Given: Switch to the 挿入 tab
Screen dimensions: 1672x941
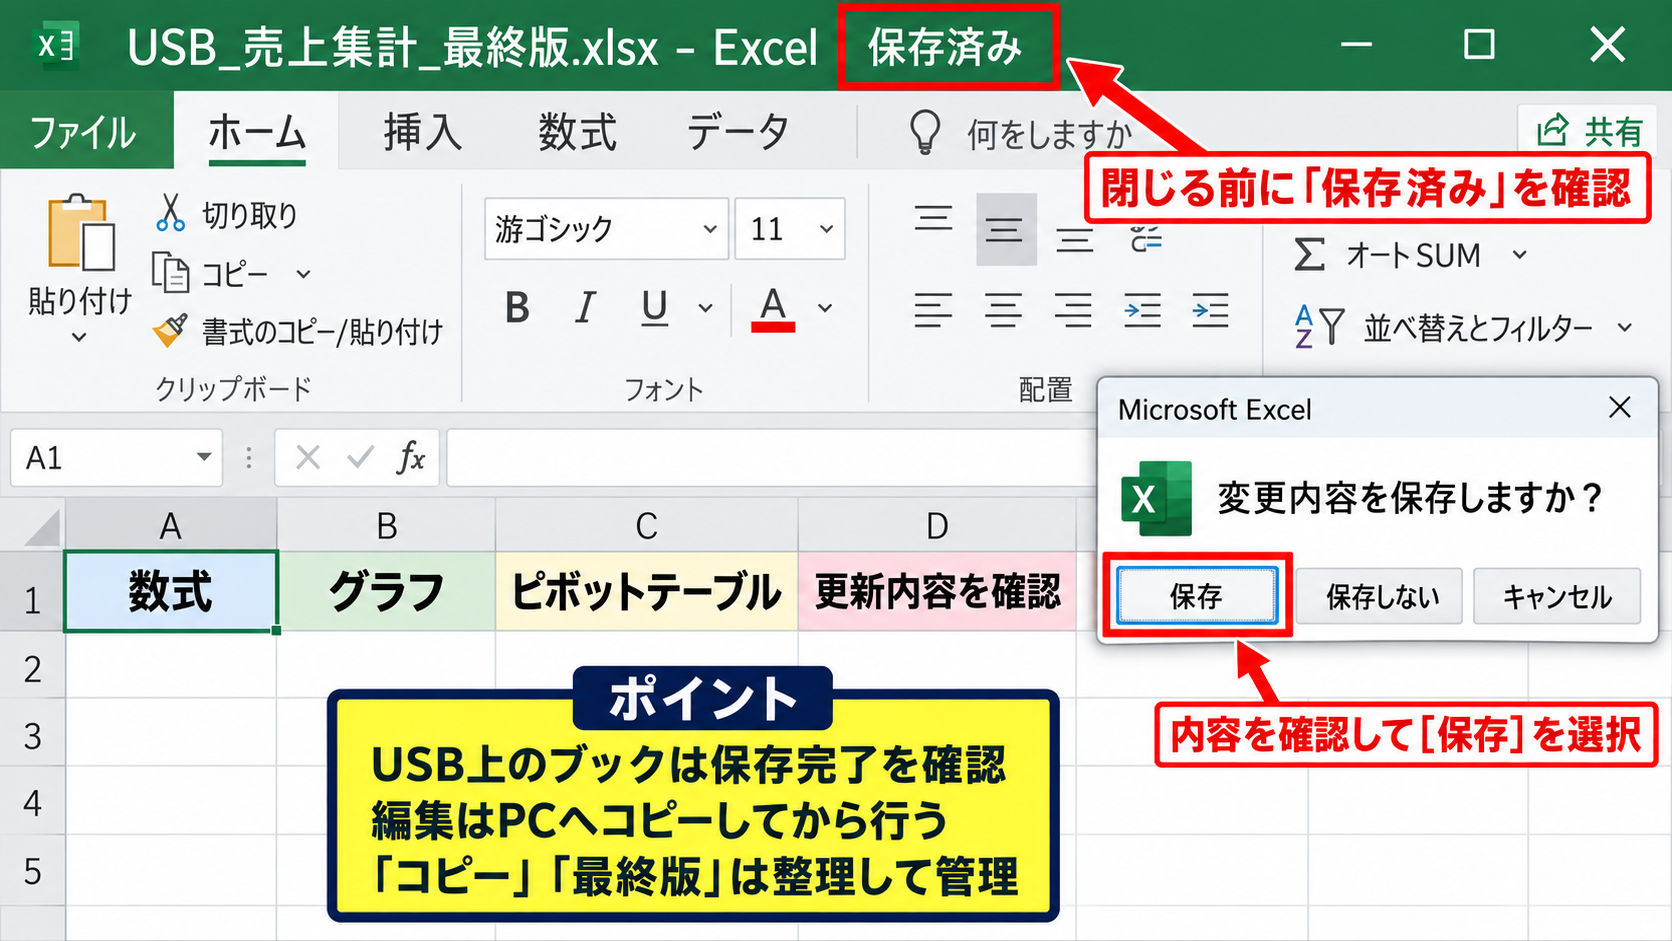Looking at the screenshot, I should coord(423,131).
